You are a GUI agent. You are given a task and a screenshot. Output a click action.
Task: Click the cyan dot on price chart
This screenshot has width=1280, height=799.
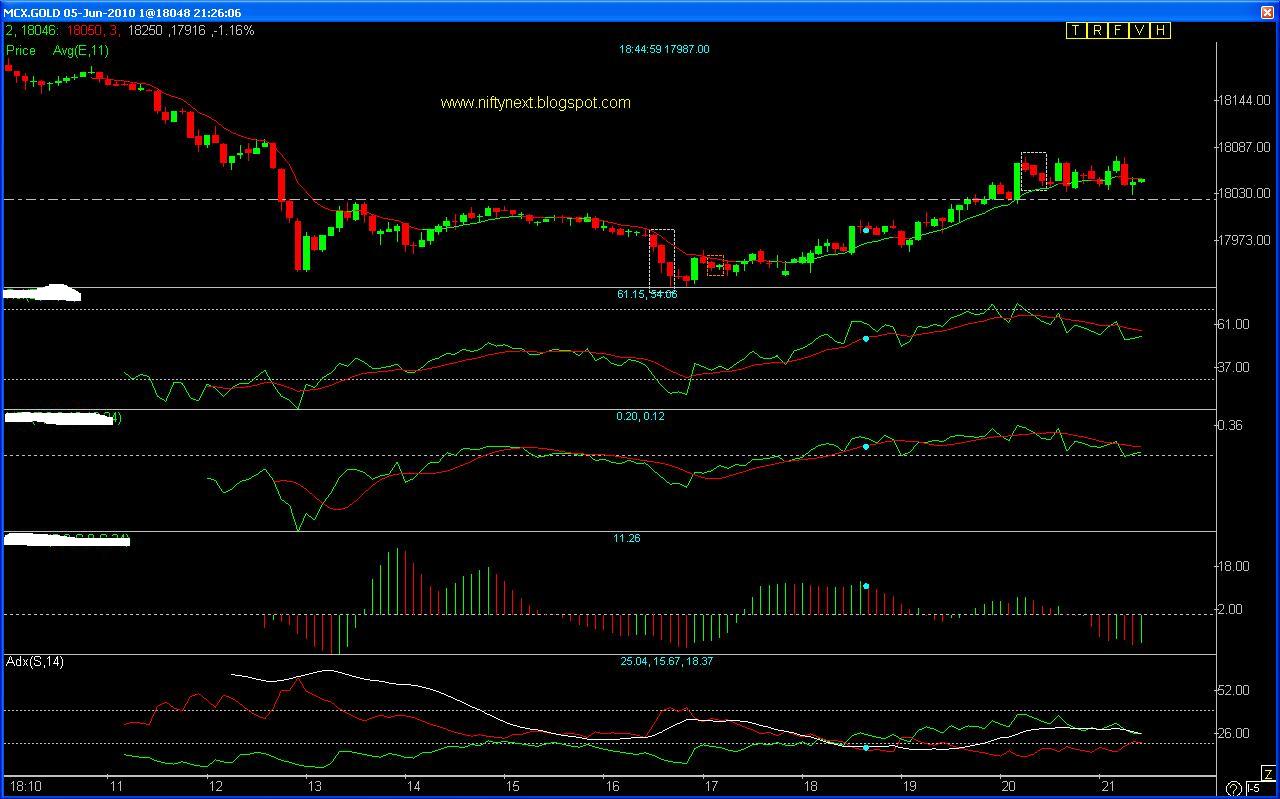pyautogui.click(x=866, y=230)
